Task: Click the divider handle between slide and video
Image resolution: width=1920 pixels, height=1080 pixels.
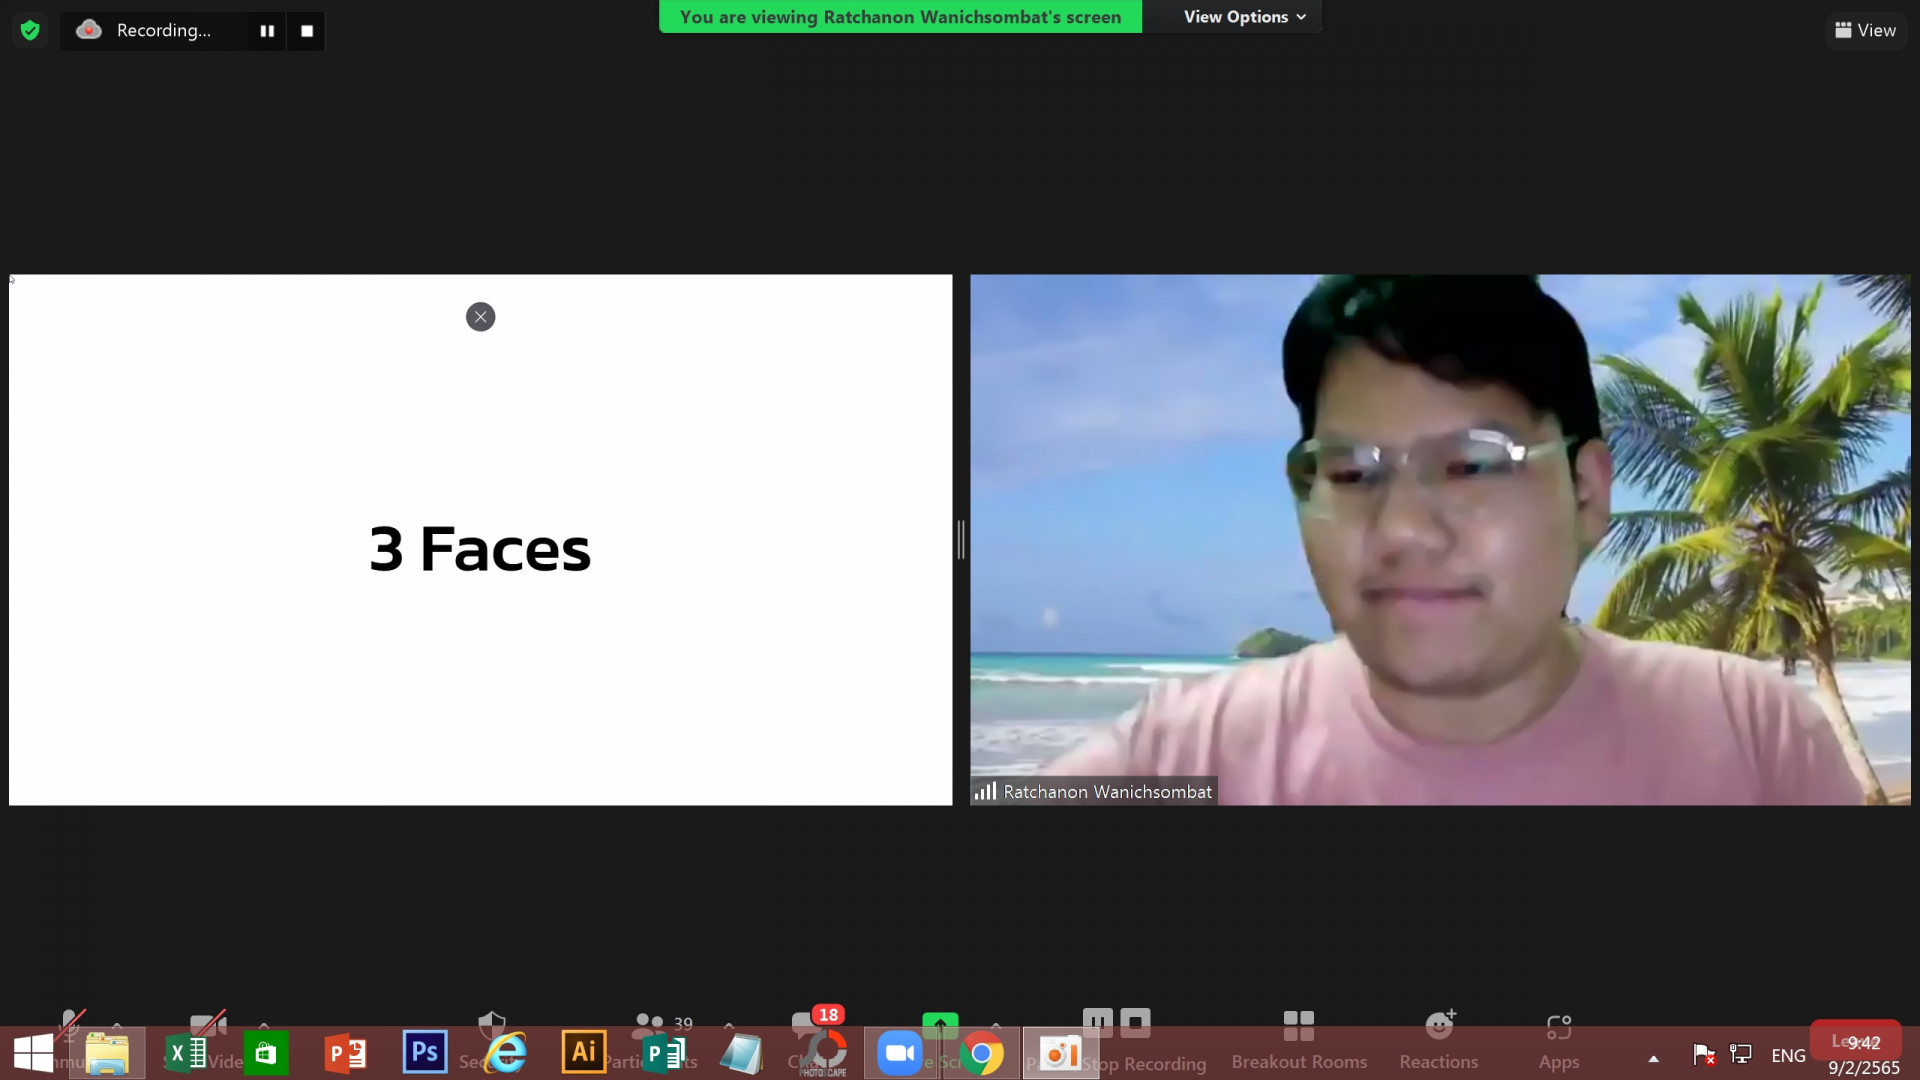Action: tap(961, 540)
